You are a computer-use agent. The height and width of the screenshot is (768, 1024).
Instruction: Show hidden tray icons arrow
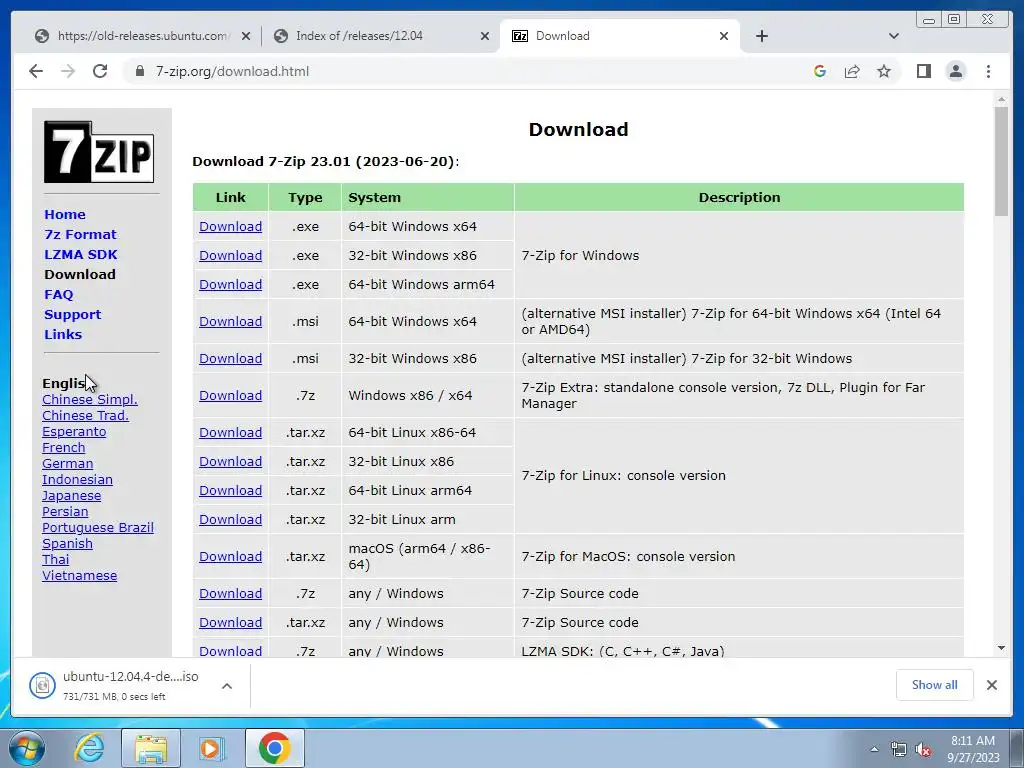click(874, 749)
